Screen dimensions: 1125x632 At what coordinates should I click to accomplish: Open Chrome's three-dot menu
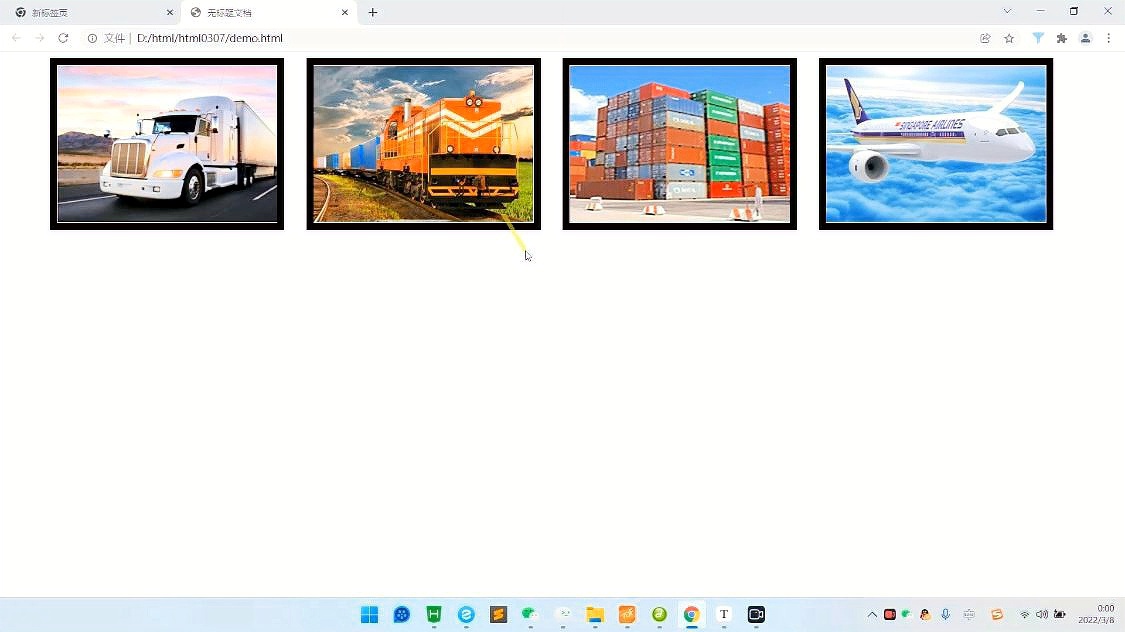[x=1108, y=38]
